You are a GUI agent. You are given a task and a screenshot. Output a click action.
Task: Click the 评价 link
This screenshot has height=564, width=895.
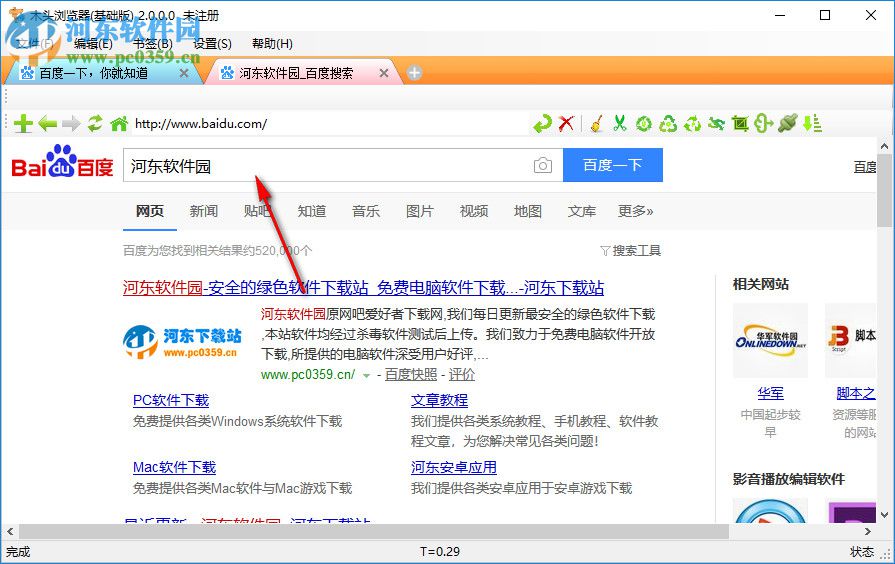(462, 374)
